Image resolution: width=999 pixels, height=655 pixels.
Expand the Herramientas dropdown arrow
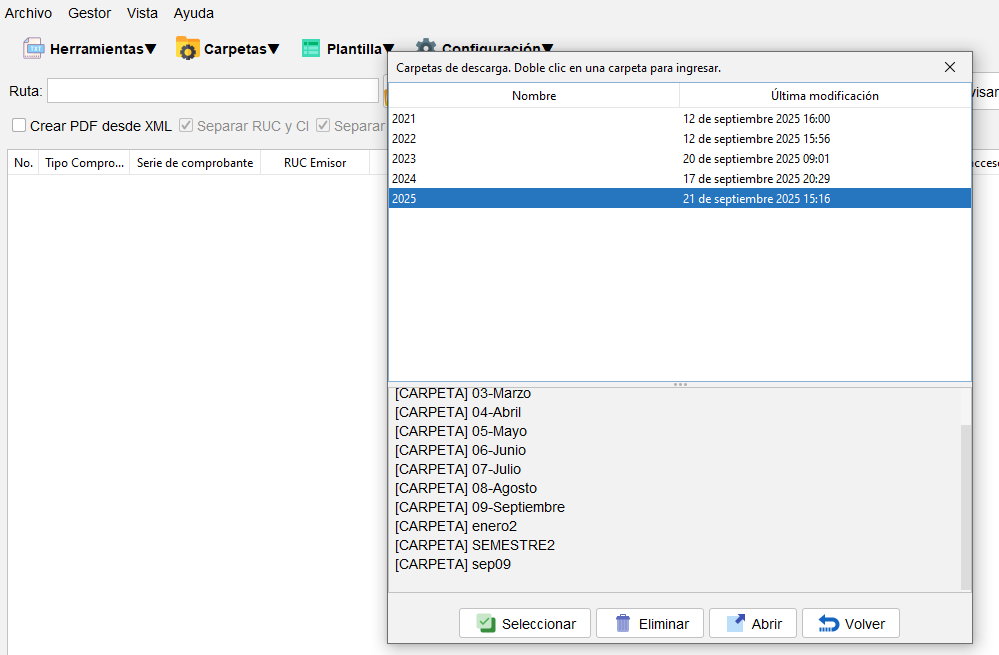(151, 49)
